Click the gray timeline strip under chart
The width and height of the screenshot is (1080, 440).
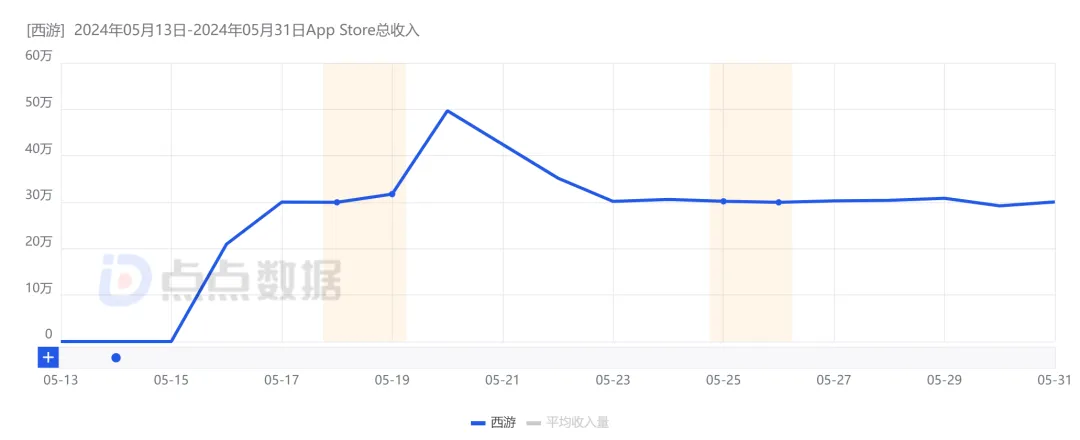click(x=600, y=357)
